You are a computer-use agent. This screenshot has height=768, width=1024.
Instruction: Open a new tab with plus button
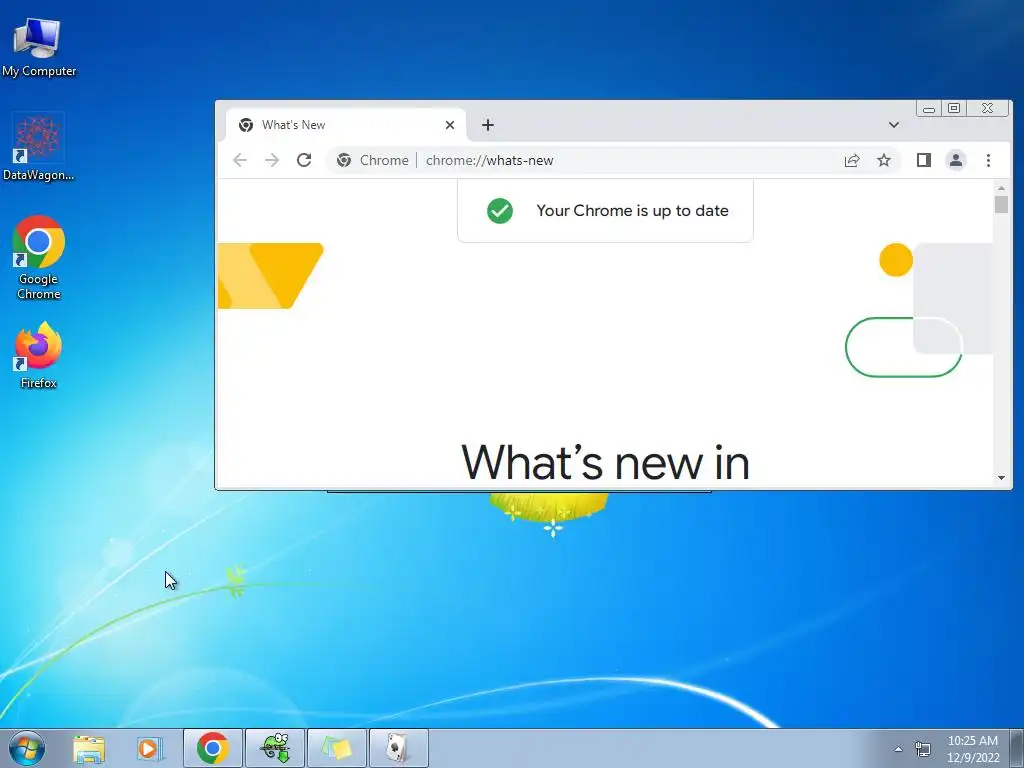(x=488, y=125)
